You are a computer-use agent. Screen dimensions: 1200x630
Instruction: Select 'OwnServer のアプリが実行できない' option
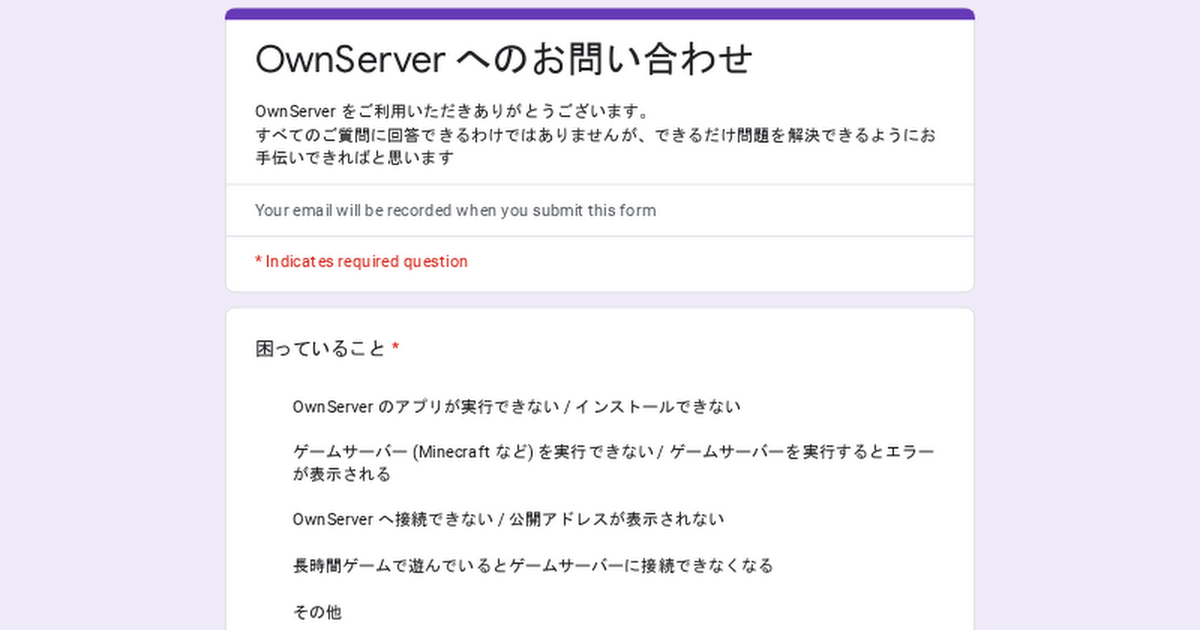click(517, 406)
